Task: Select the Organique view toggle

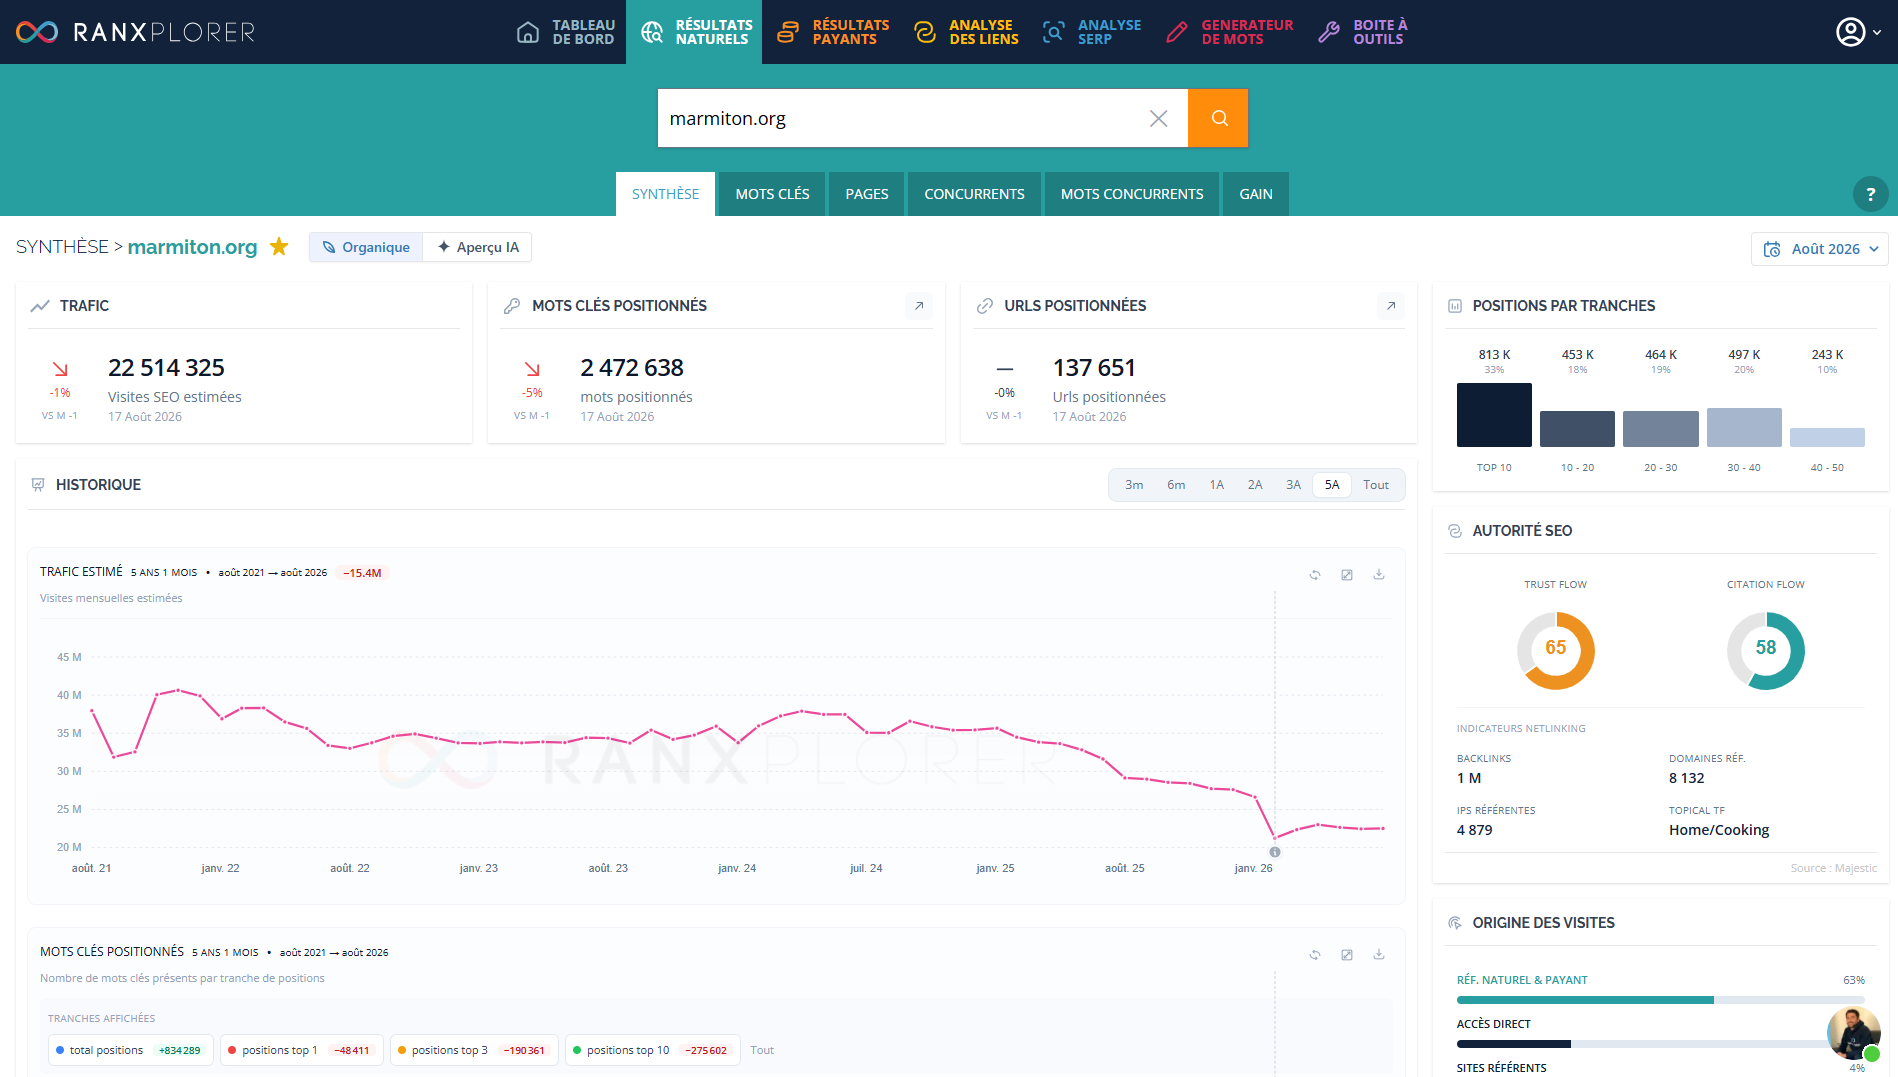Action: point(366,247)
